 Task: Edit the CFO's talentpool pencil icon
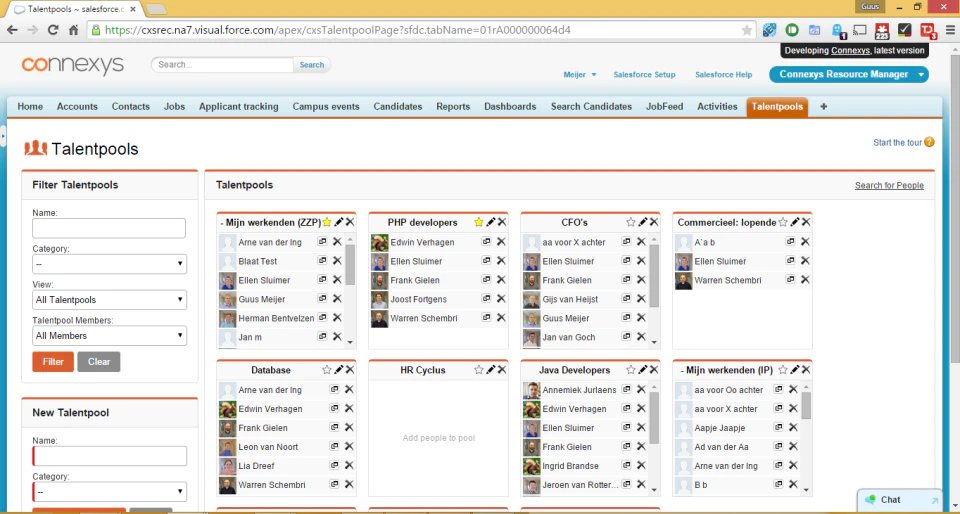[x=642, y=222]
